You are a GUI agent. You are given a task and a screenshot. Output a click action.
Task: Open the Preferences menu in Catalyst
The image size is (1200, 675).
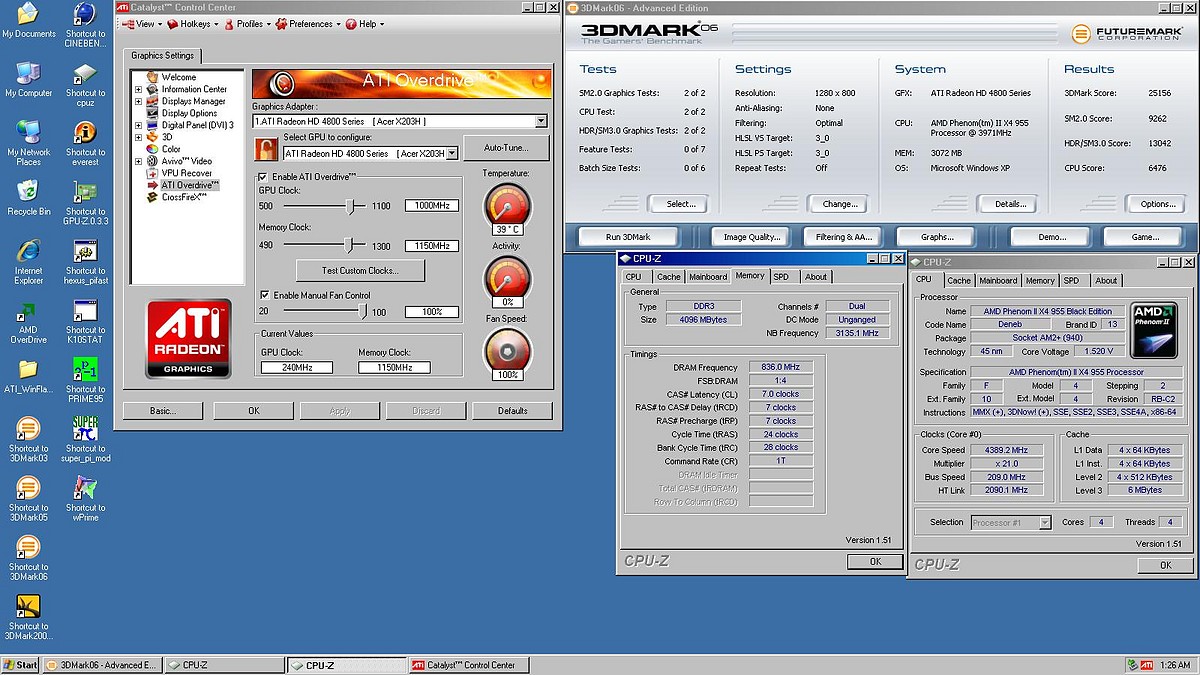click(310, 24)
